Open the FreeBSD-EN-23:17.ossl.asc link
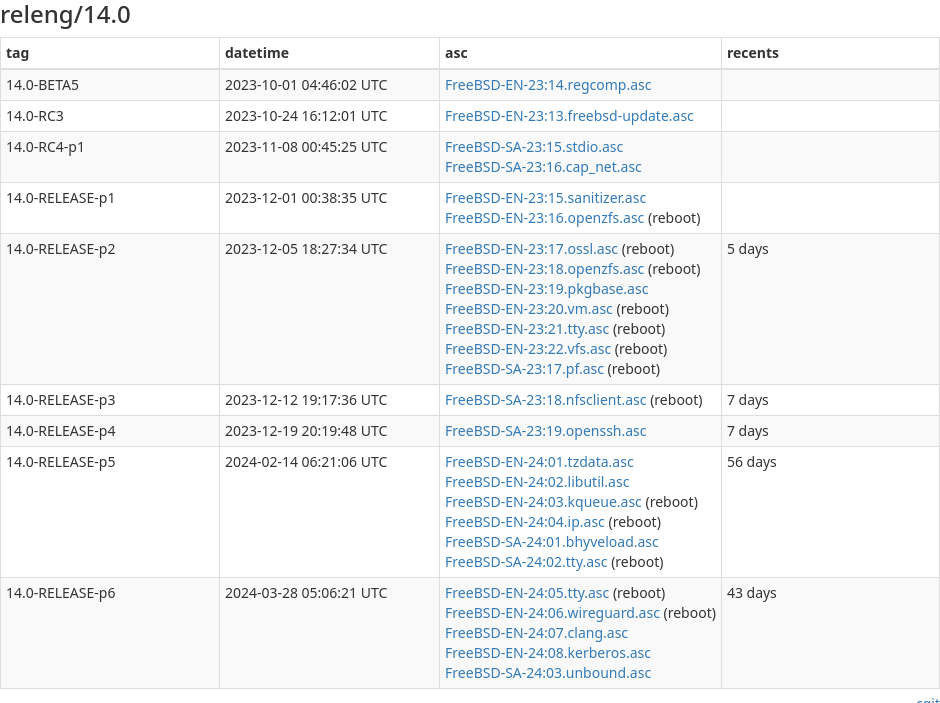Viewport: 940px width, 703px height. click(x=531, y=249)
